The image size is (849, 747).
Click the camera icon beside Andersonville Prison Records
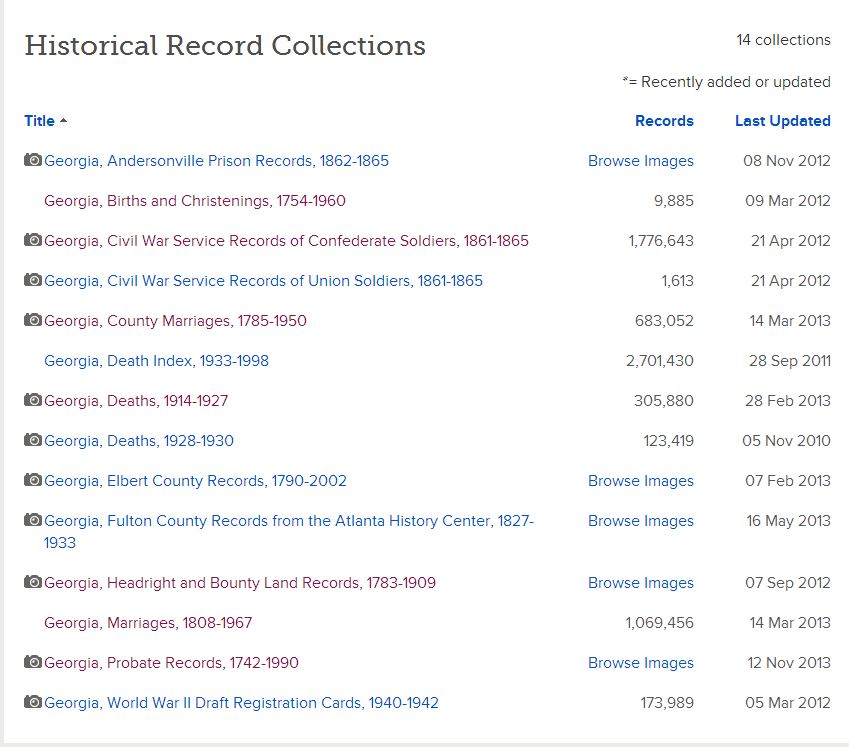(33, 160)
